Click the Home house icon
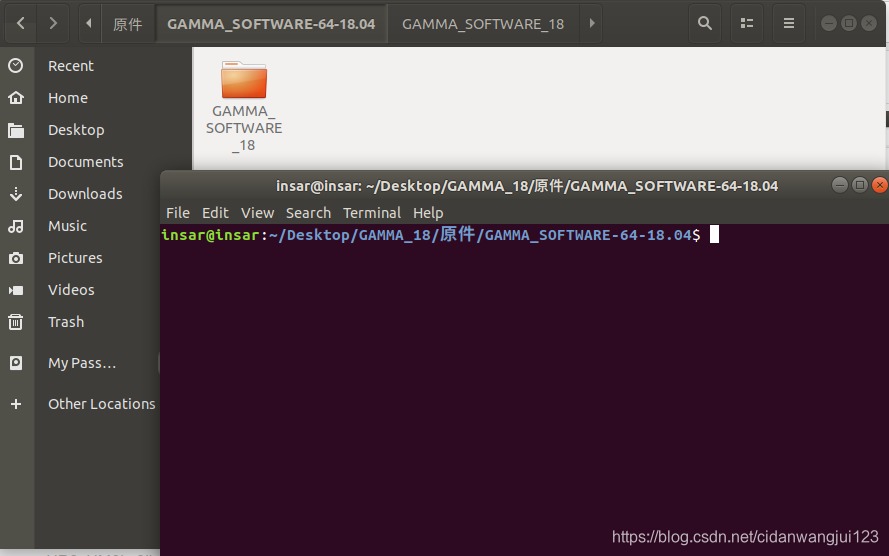 16,97
